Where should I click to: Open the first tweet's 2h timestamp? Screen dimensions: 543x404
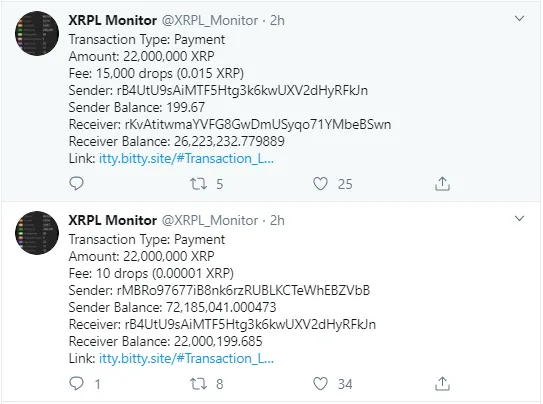point(277,20)
